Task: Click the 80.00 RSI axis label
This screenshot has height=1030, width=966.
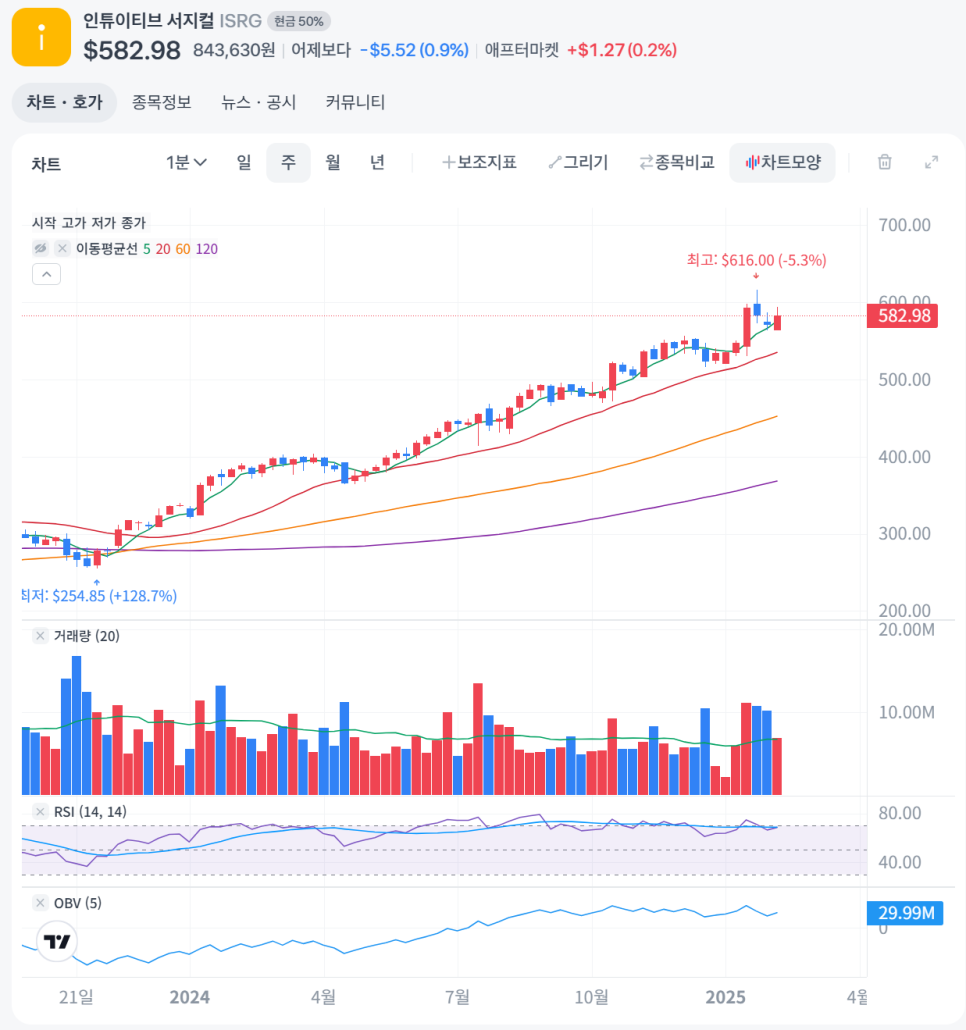Action: (900, 813)
